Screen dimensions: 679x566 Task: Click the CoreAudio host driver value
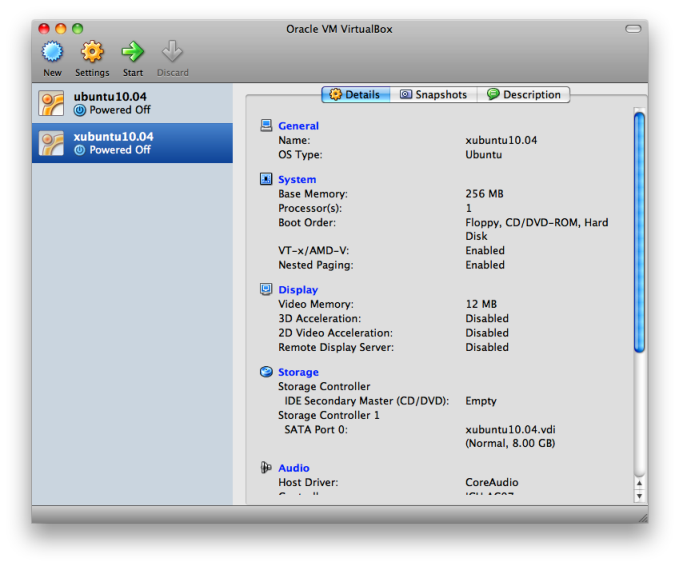491,482
